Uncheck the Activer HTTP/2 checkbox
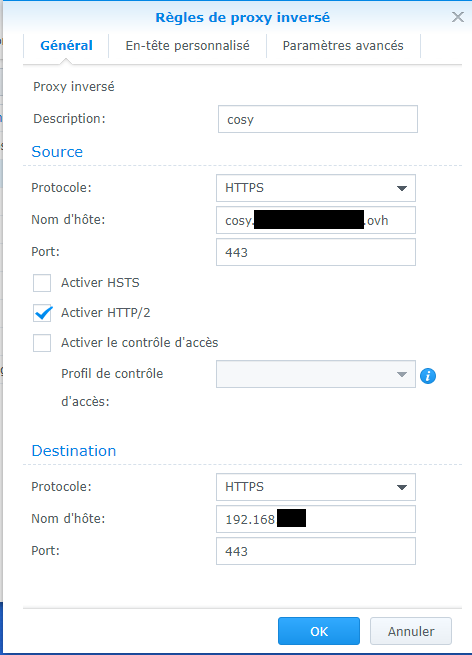 click(42, 313)
